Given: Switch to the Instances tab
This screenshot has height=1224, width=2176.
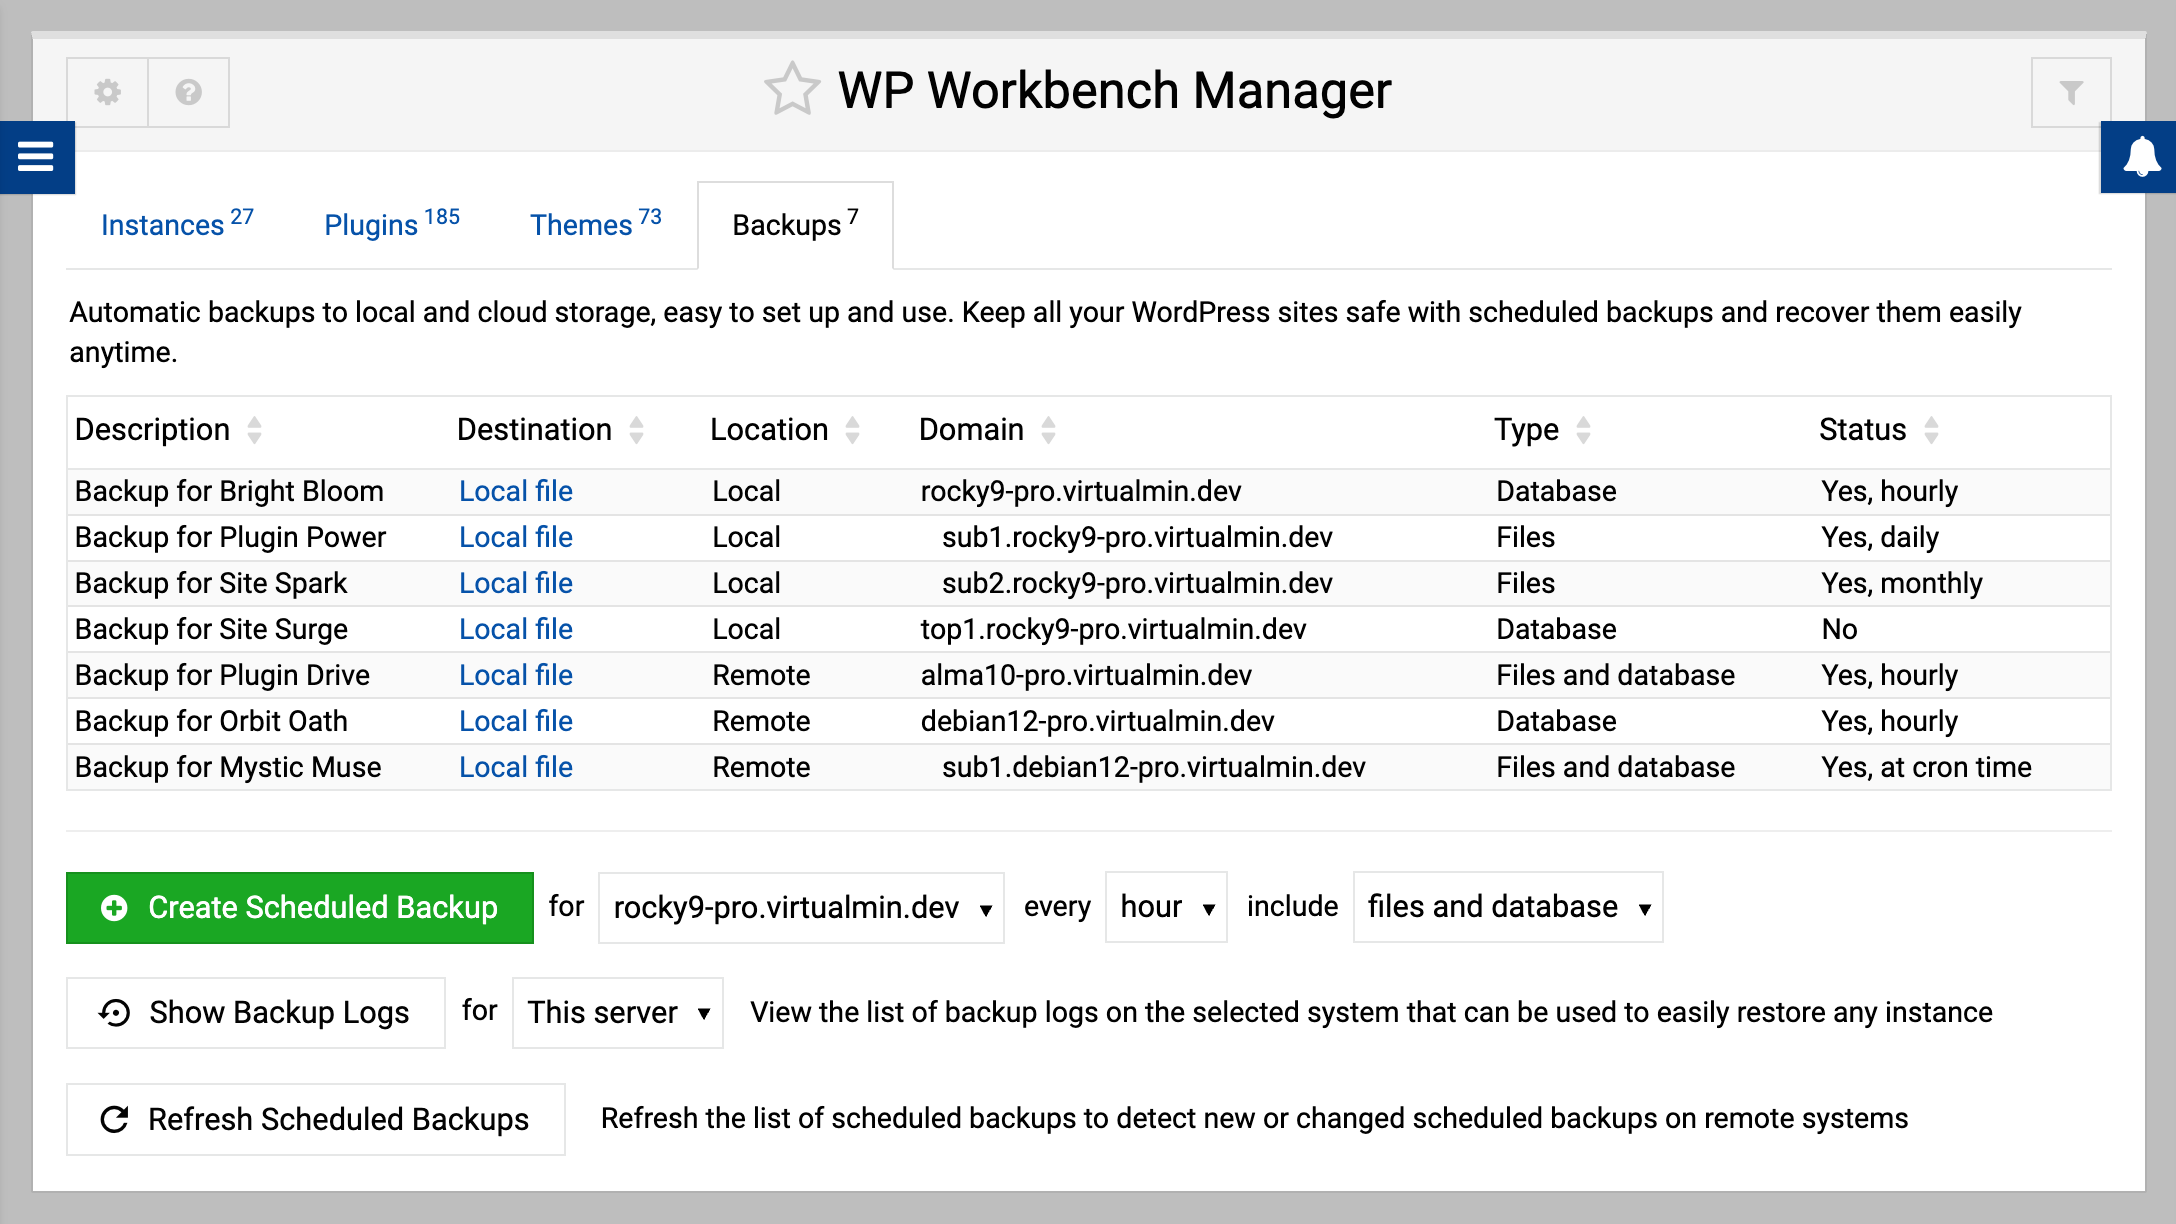Looking at the screenshot, I should (x=177, y=225).
